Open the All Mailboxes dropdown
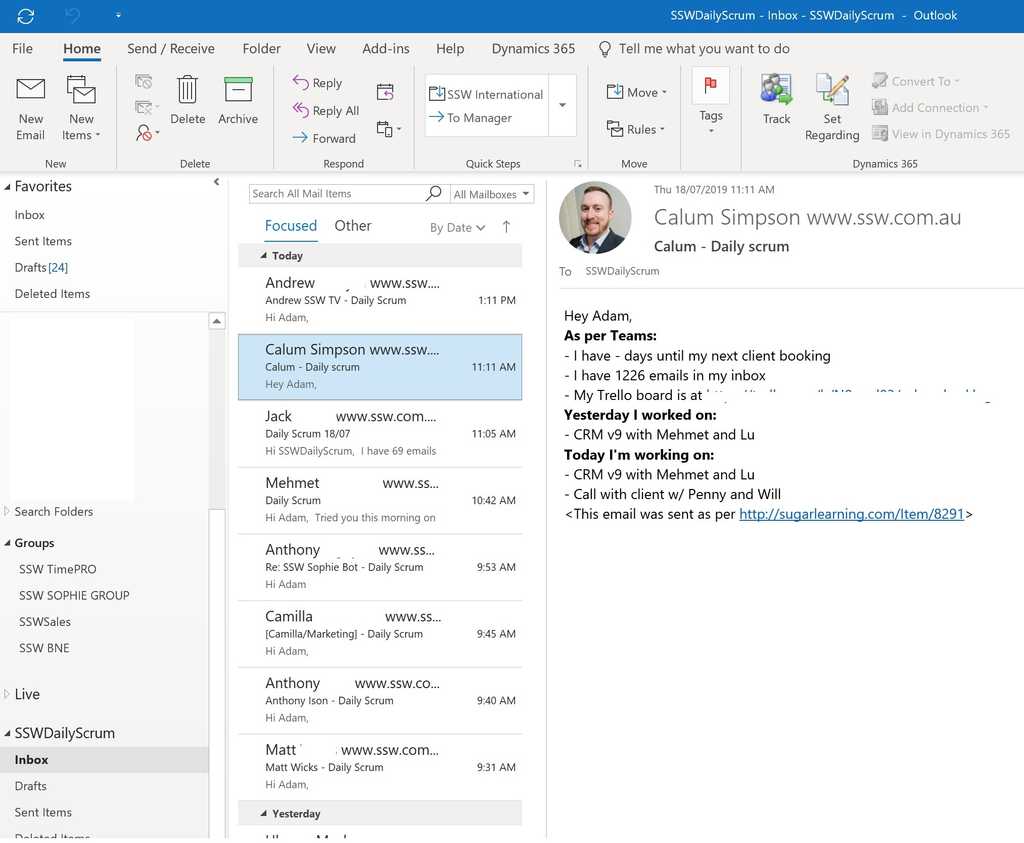 click(489, 193)
